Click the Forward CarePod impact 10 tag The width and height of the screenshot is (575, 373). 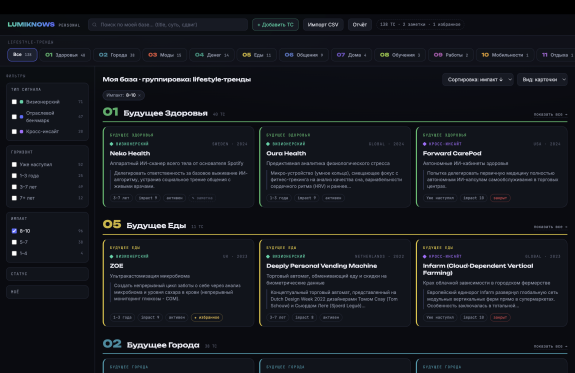click(473, 198)
